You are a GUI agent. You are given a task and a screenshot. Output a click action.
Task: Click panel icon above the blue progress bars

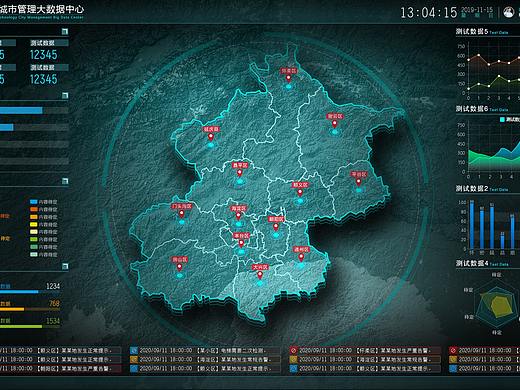(x=65, y=96)
